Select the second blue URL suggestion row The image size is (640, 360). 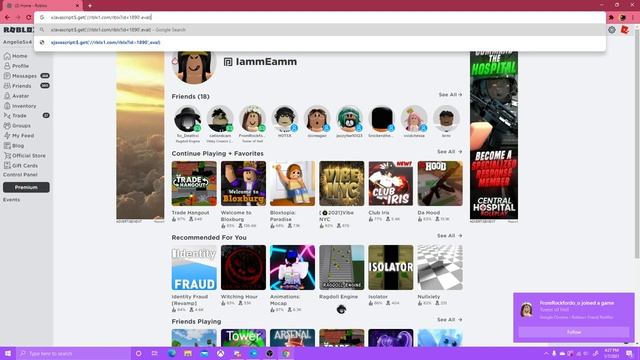click(x=320, y=42)
